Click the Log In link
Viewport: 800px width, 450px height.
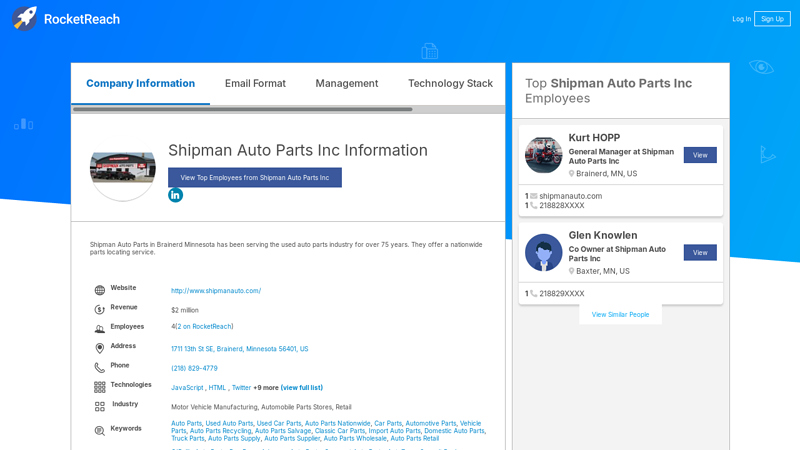coord(741,19)
